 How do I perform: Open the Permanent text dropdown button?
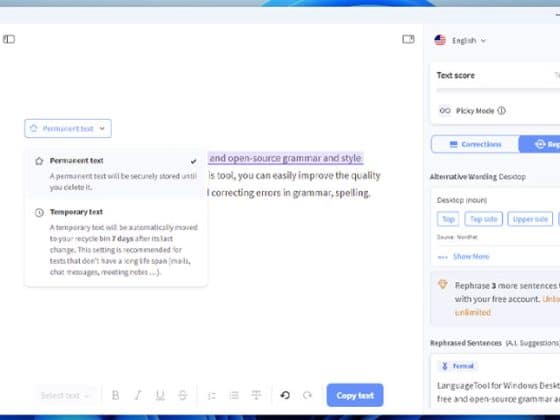(68, 128)
